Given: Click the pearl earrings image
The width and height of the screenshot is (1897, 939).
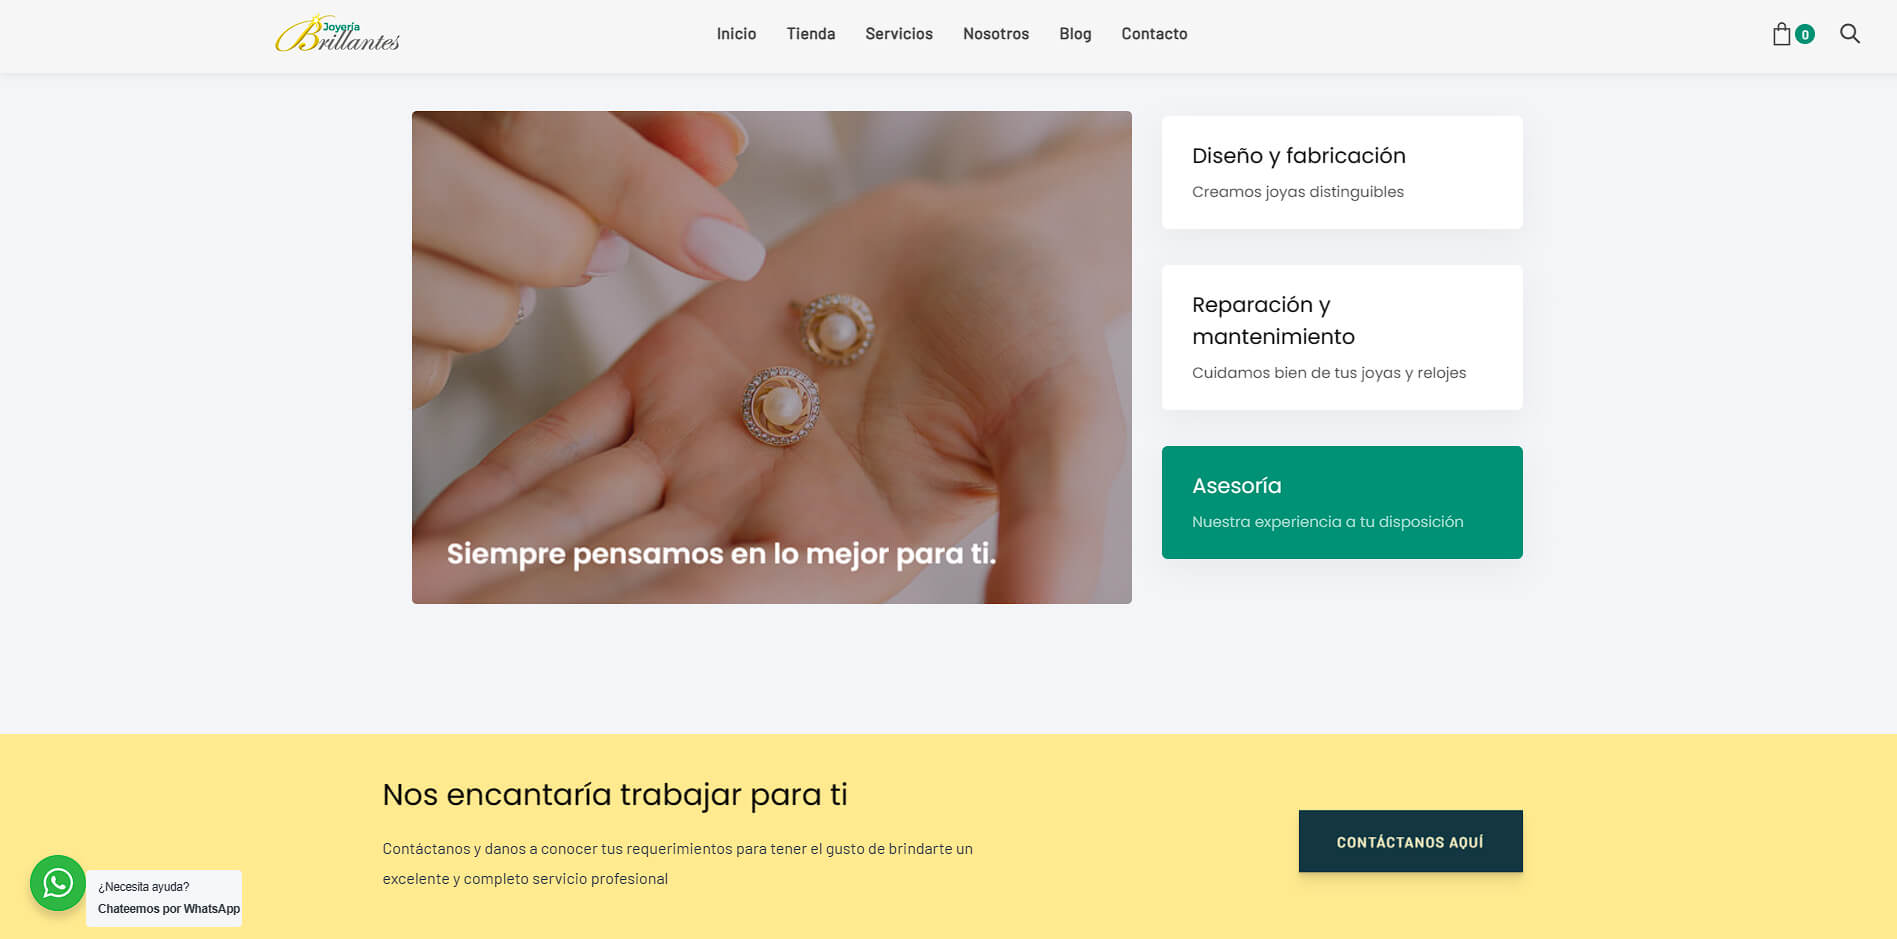Looking at the screenshot, I should pos(772,357).
